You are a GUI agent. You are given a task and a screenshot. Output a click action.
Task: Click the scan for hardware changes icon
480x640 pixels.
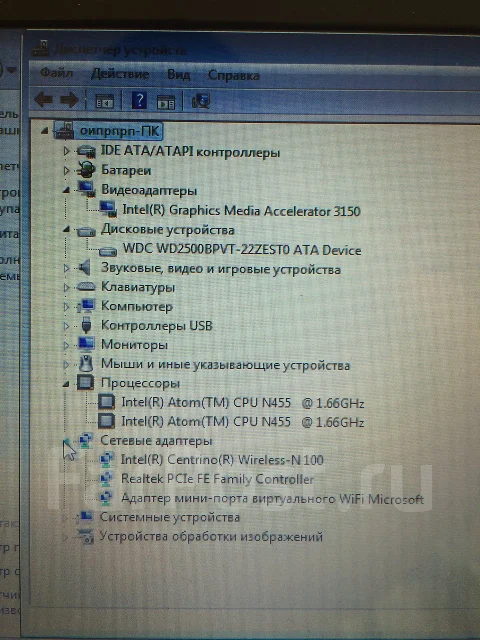(201, 101)
